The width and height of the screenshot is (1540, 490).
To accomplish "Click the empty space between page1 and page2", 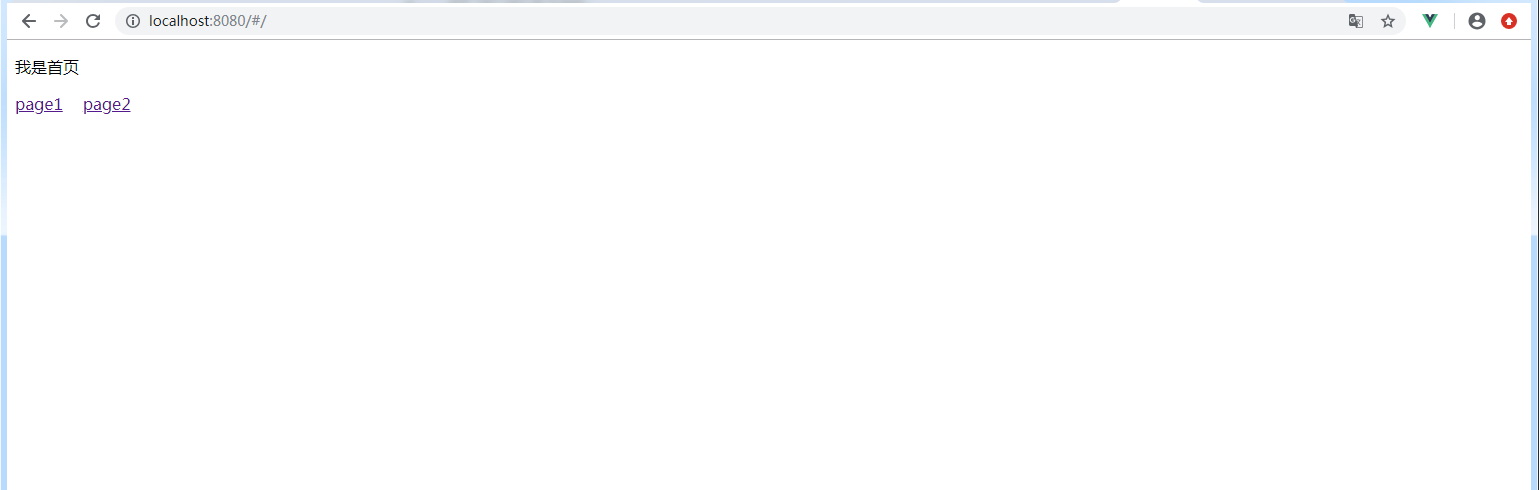I will [x=73, y=105].
